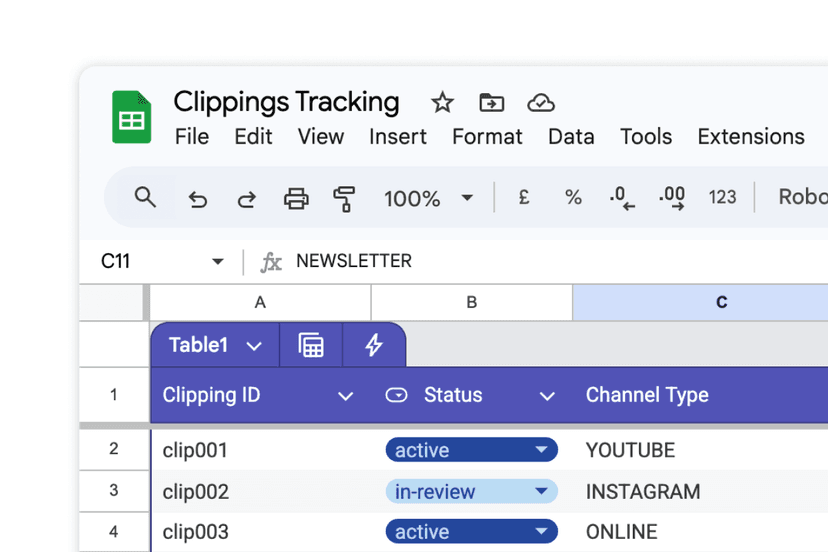828x552 pixels.
Task: Star the Clippings Tracking document
Action: tap(442, 103)
